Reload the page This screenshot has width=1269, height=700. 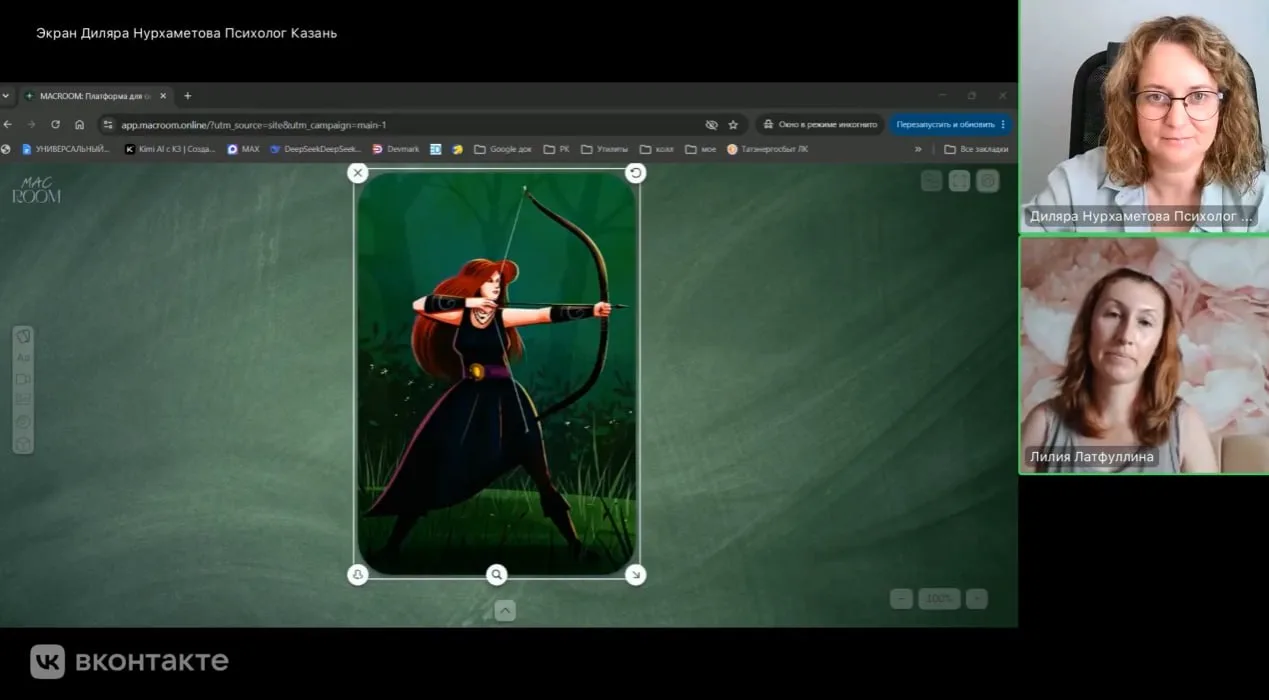(55, 125)
